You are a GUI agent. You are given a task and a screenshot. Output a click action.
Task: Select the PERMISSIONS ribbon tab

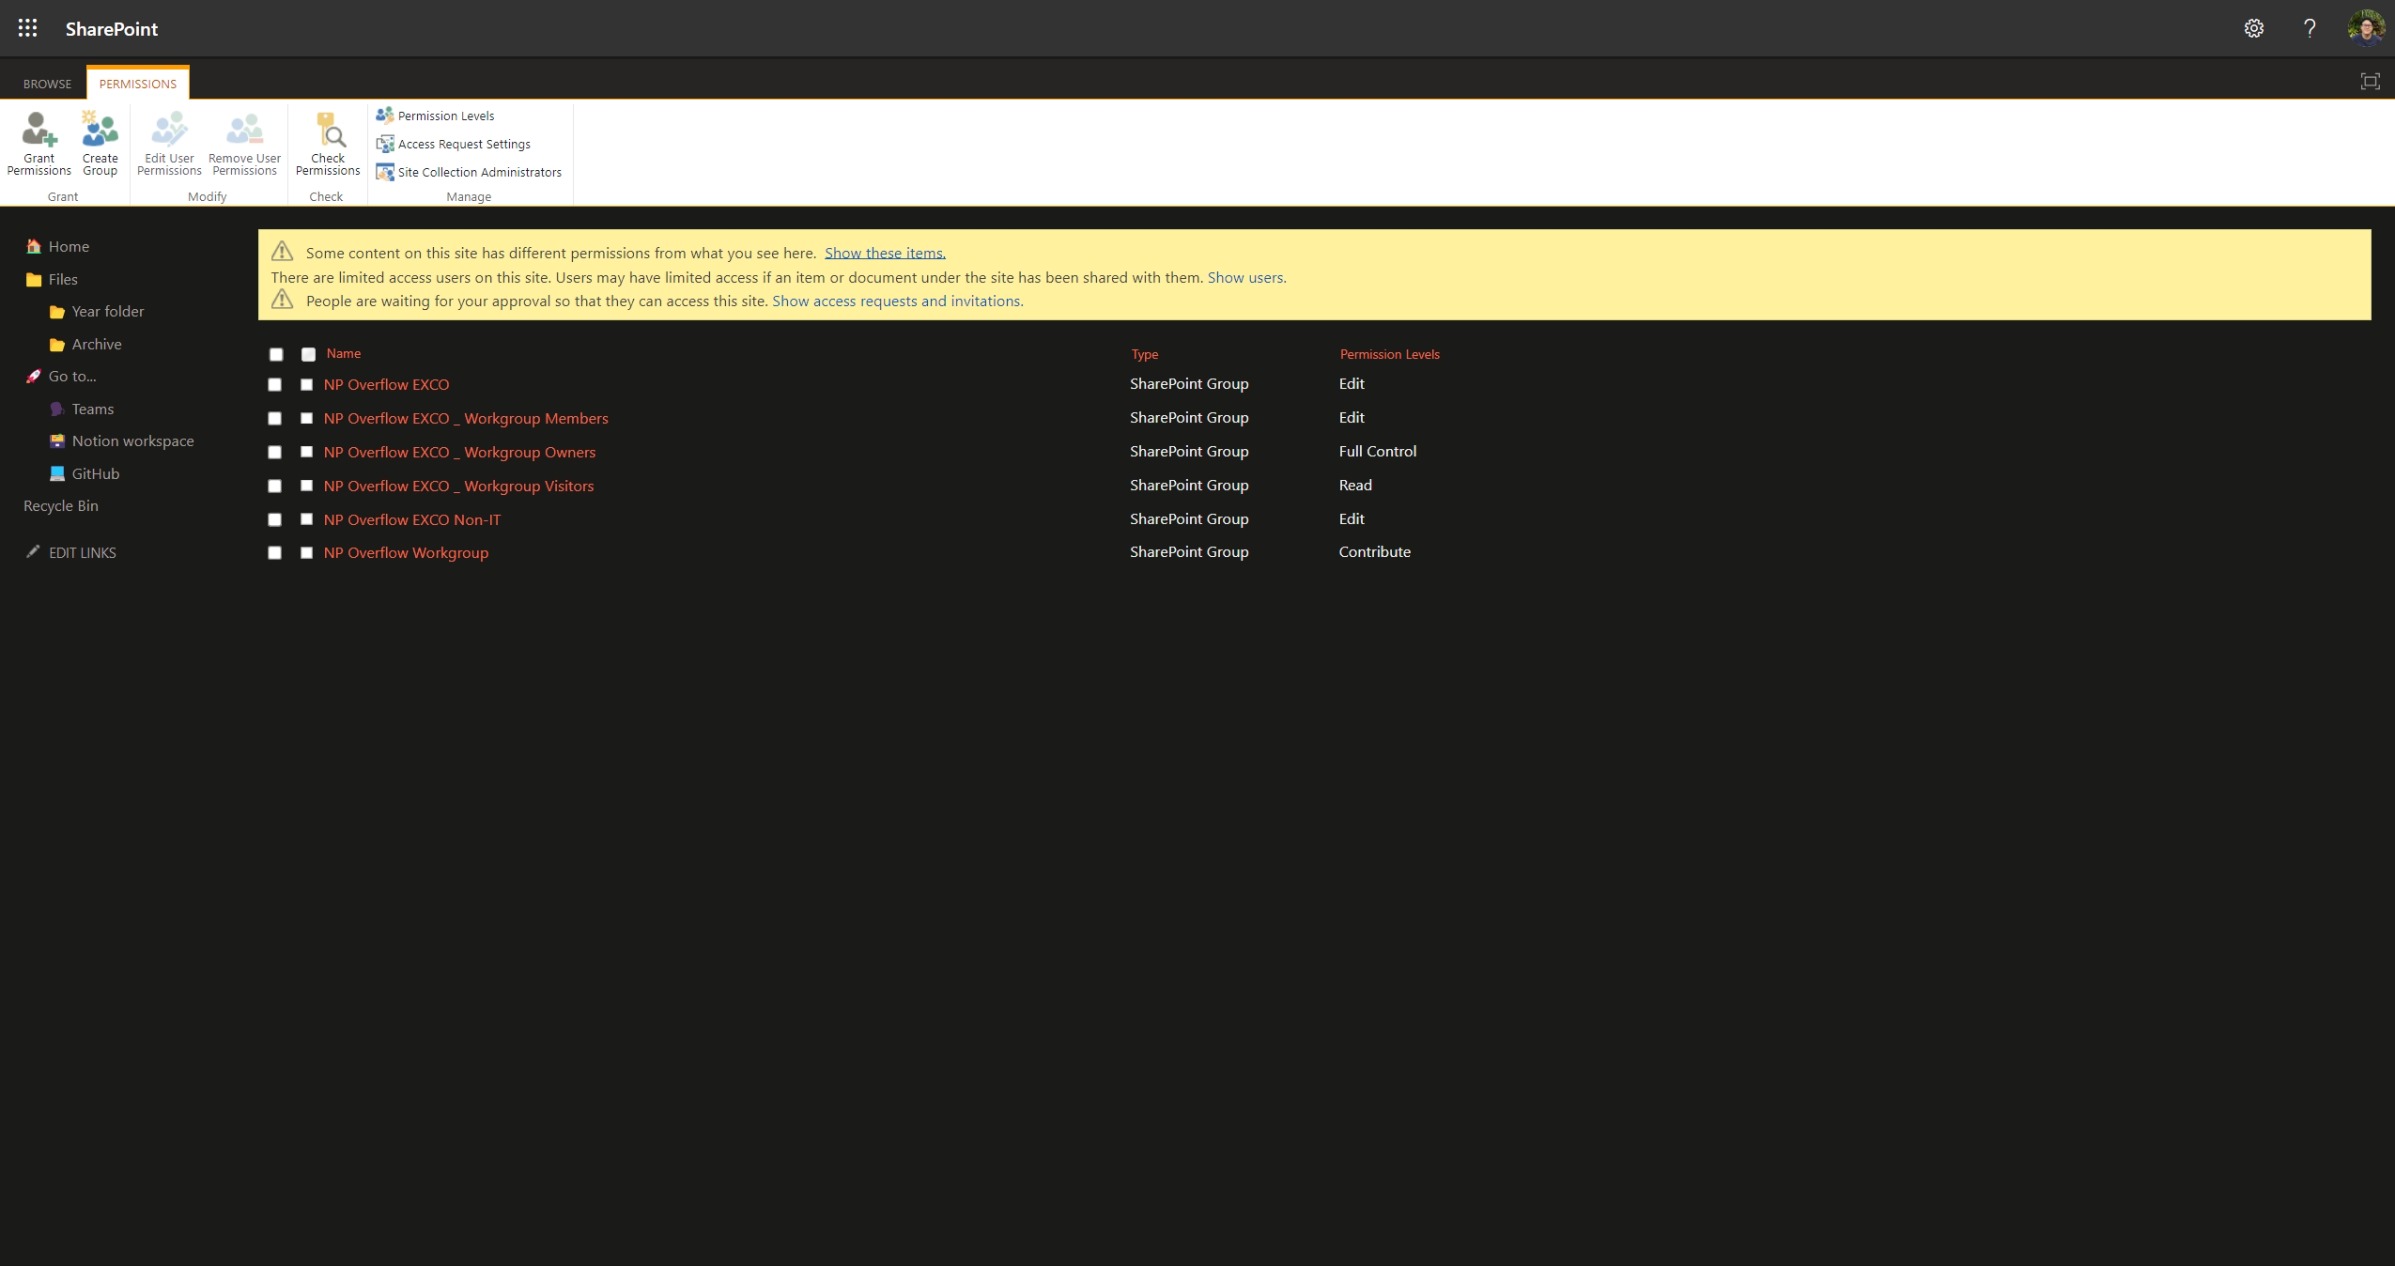[x=138, y=84]
